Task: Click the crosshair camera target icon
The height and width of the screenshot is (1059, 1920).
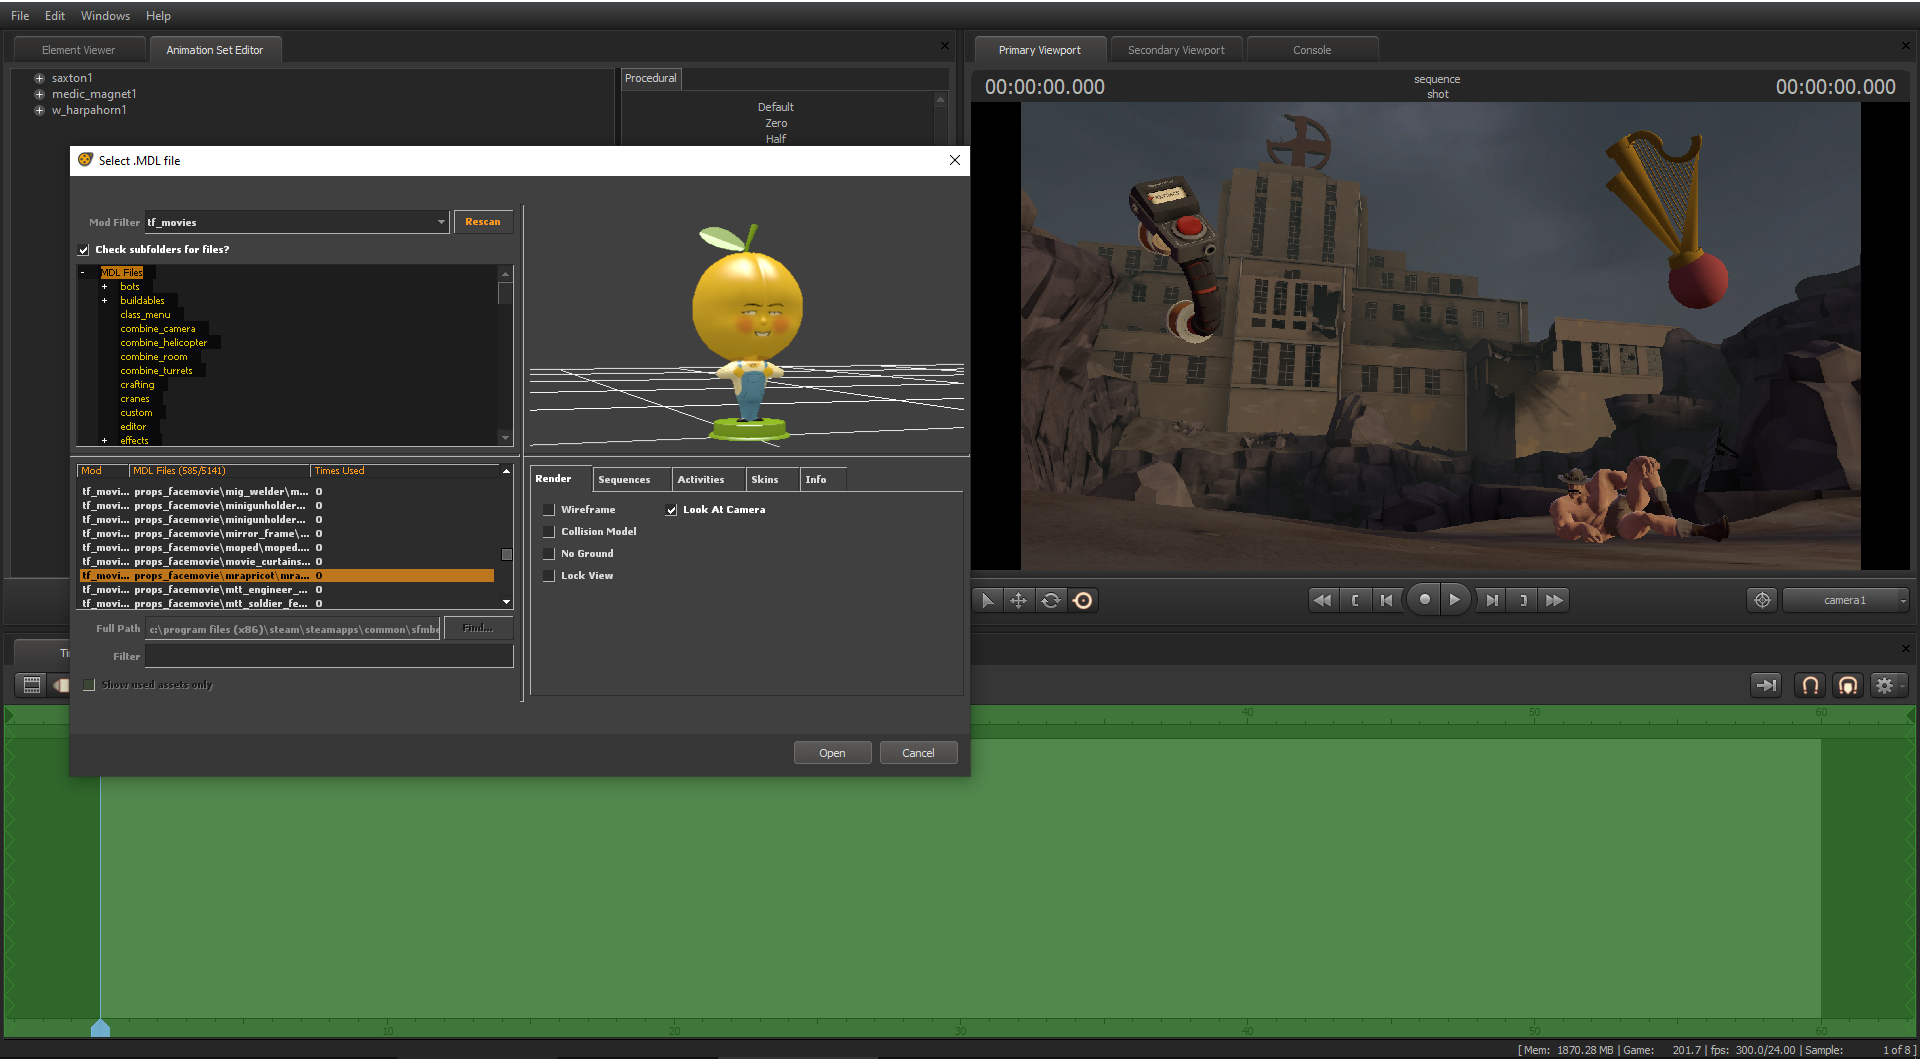Action: pos(1762,600)
